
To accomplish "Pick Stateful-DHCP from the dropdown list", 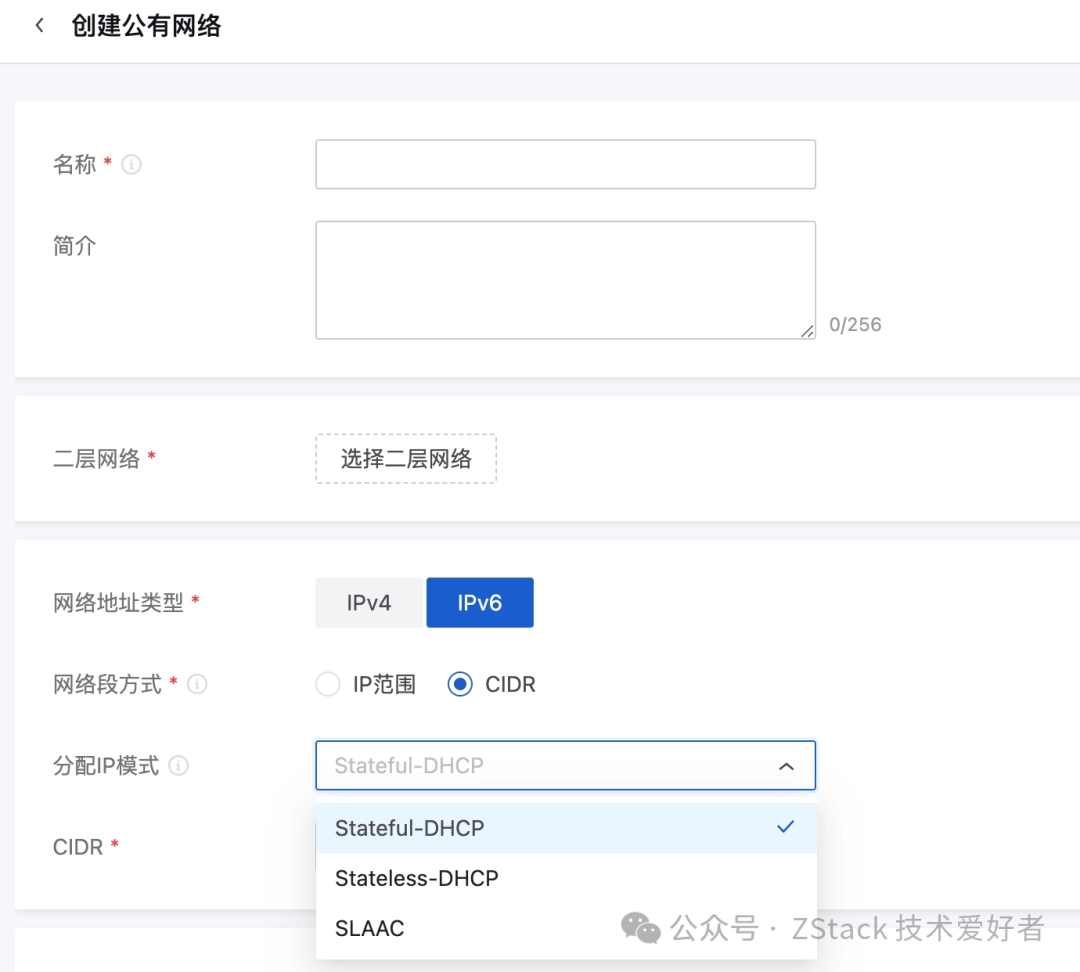I will click(x=410, y=828).
